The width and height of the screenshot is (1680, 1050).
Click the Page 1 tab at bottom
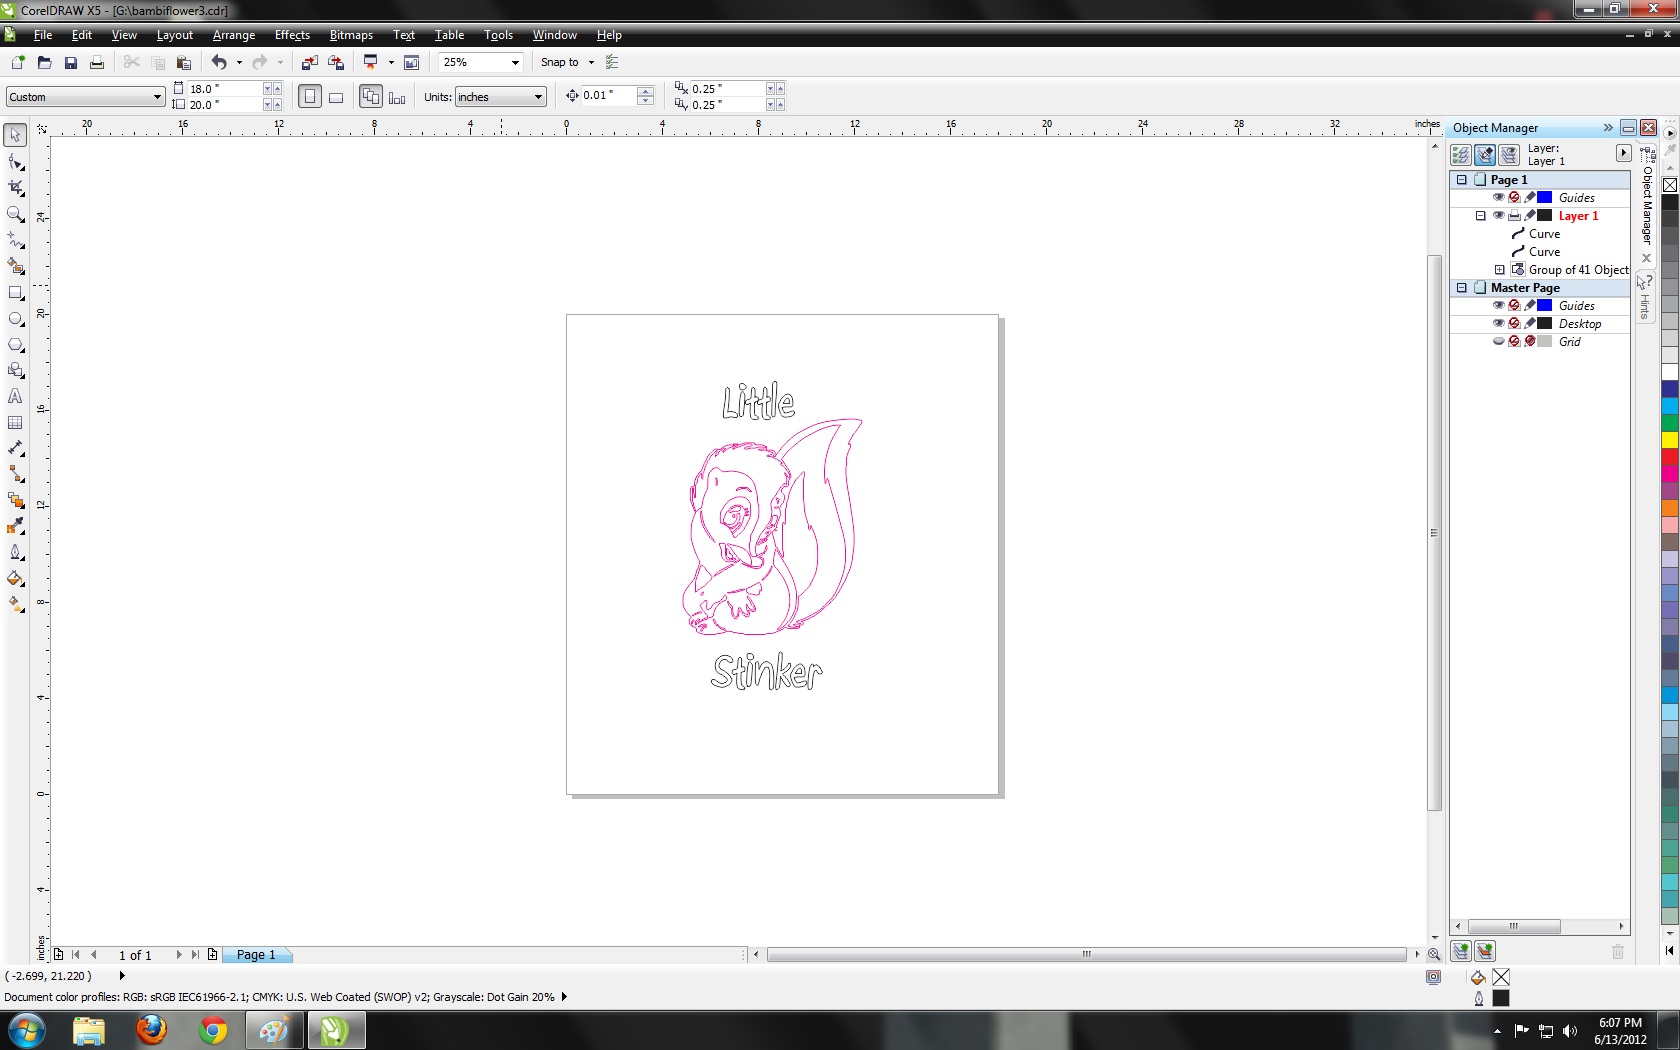256,955
